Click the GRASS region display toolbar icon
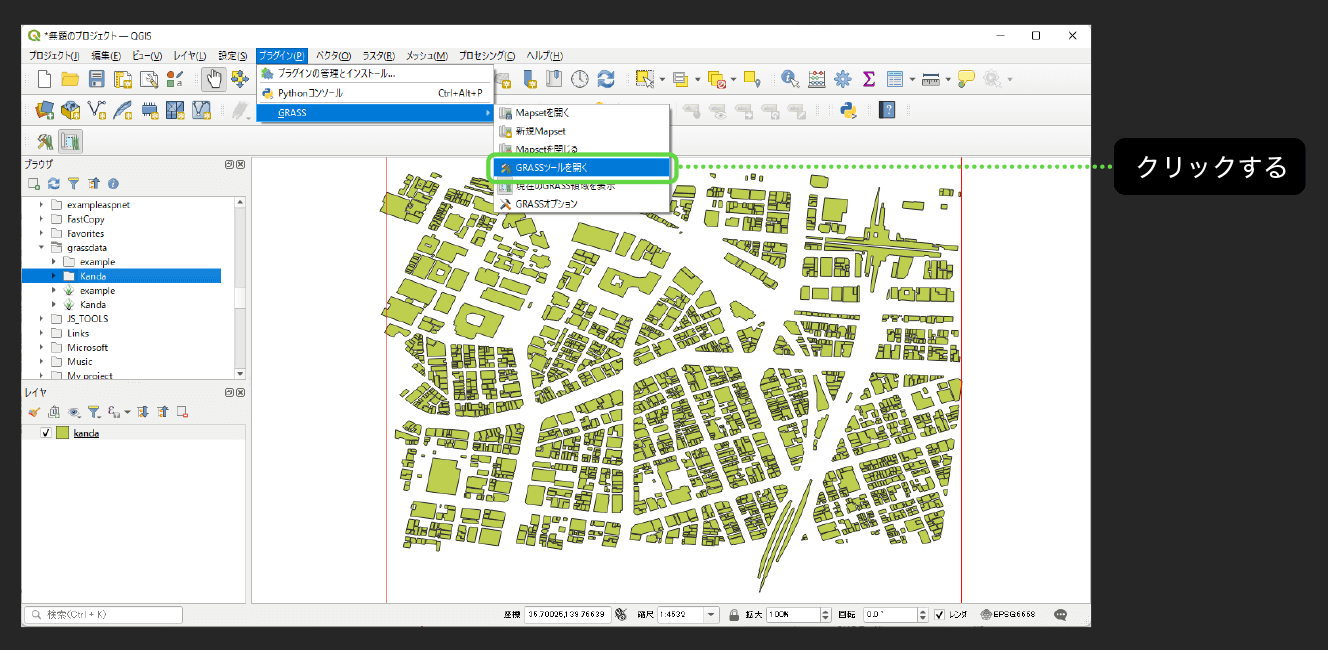Viewport: 1328px width, 650px height. click(x=70, y=141)
